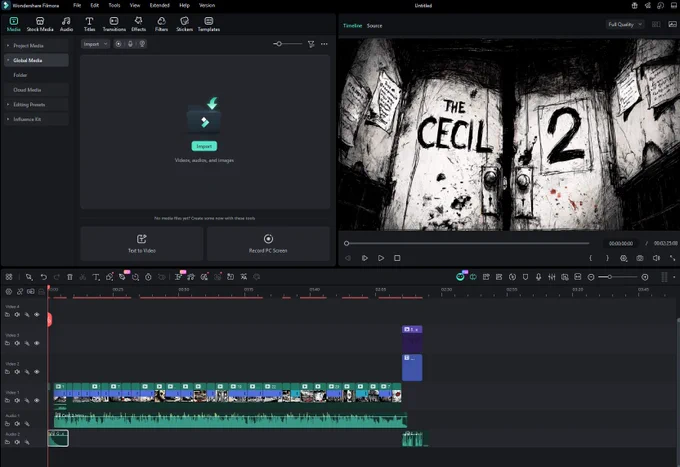Screen dimensions: 680x467
Task: Click the stopwatch speed icon
Action: coord(148,277)
